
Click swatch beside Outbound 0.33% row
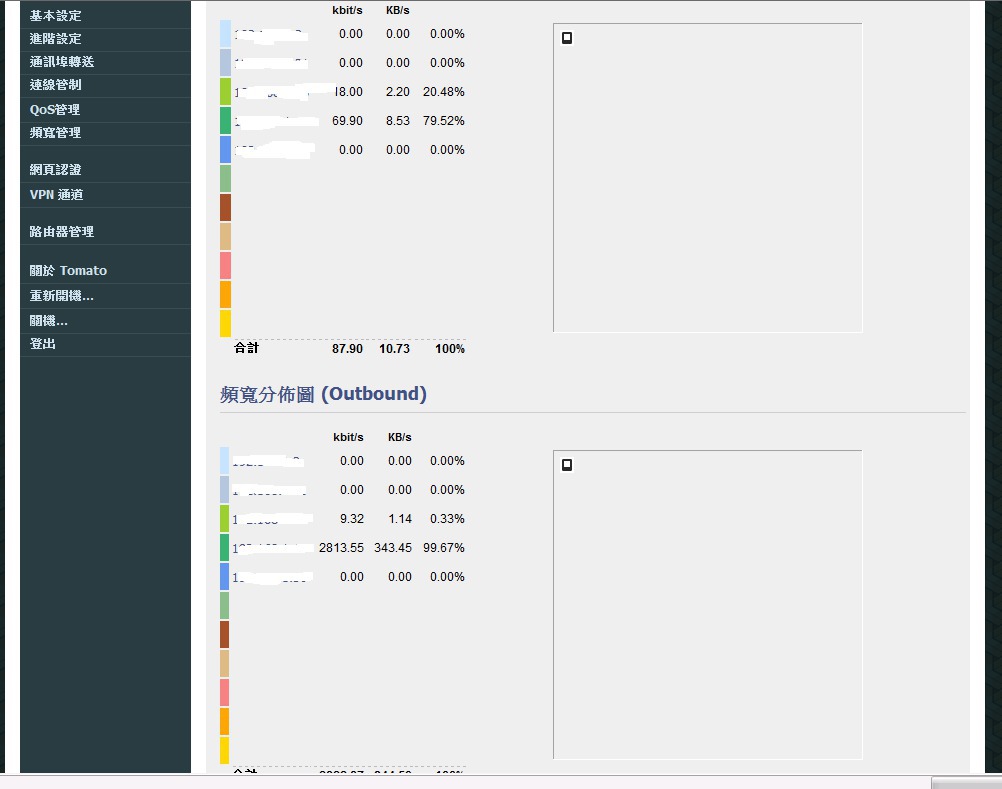pyautogui.click(x=224, y=518)
